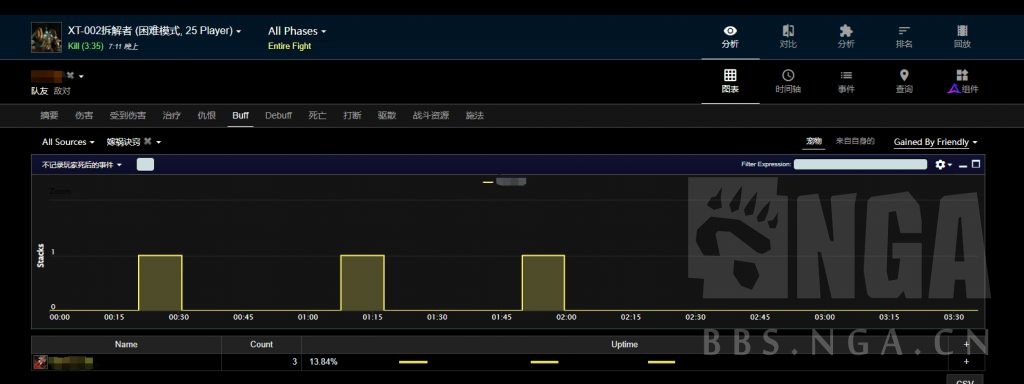Click the count value 3 in row

click(x=295, y=362)
